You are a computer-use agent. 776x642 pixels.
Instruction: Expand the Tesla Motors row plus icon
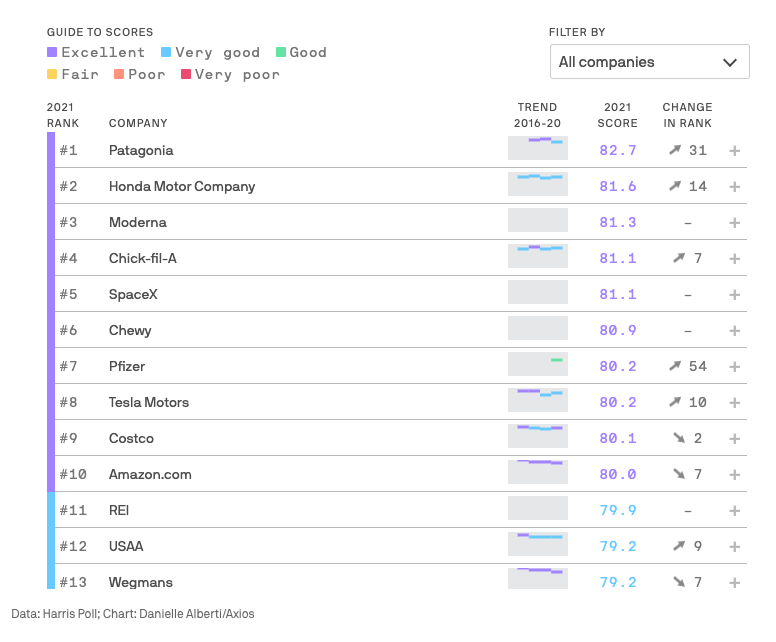[x=735, y=402]
